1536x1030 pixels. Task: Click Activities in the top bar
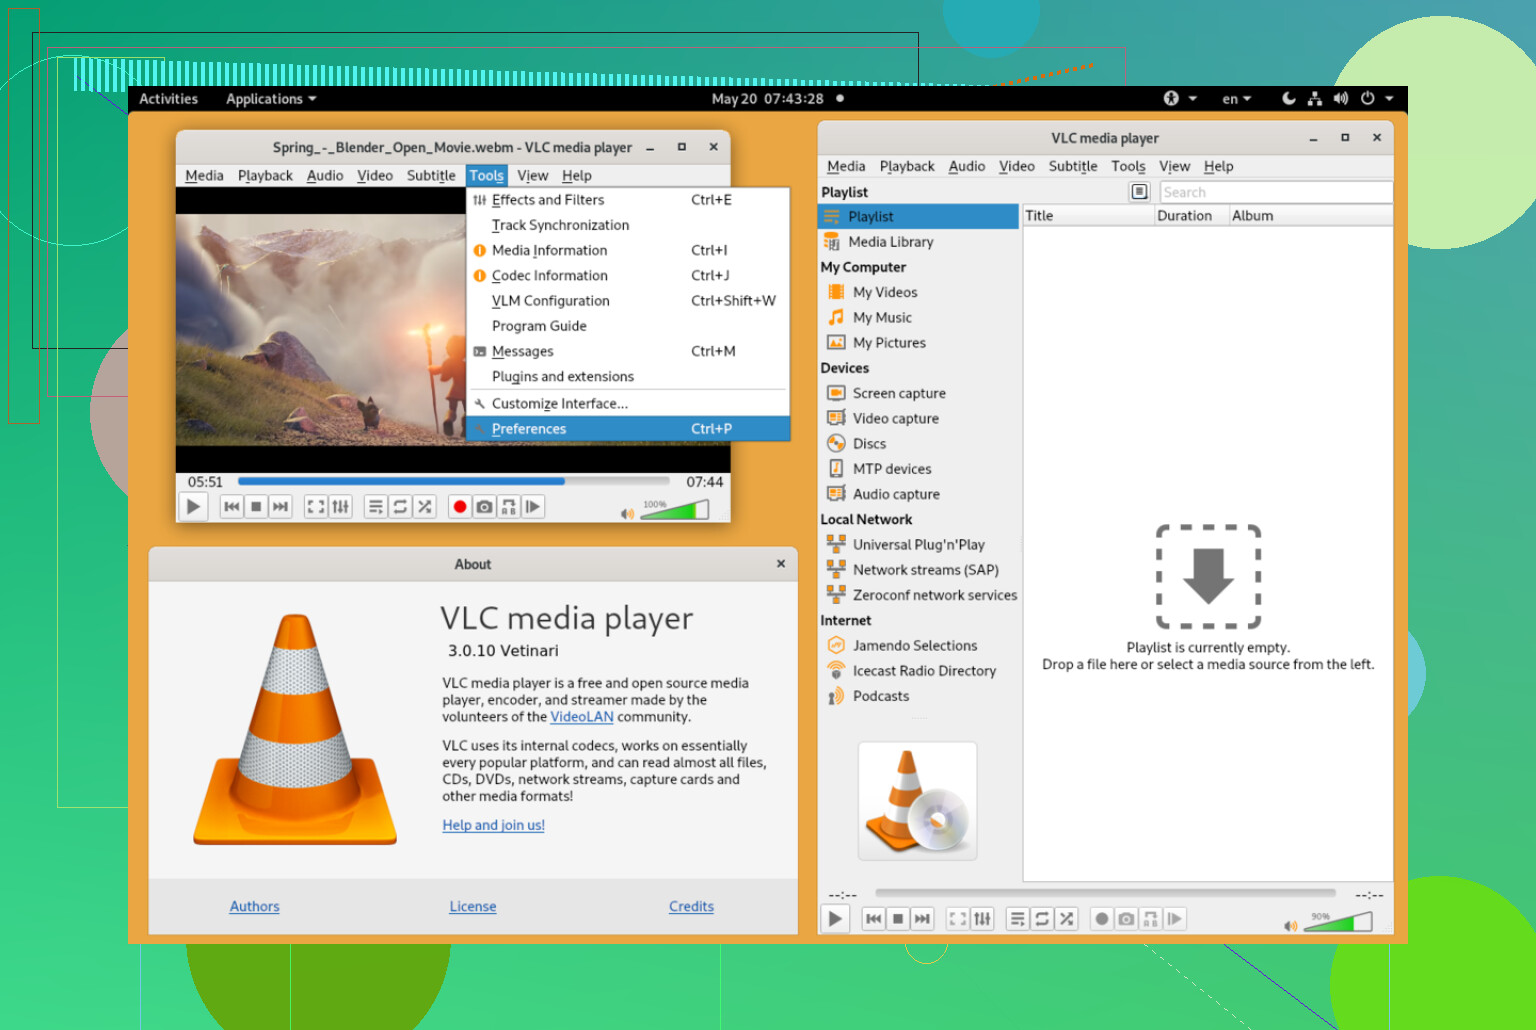coord(168,99)
